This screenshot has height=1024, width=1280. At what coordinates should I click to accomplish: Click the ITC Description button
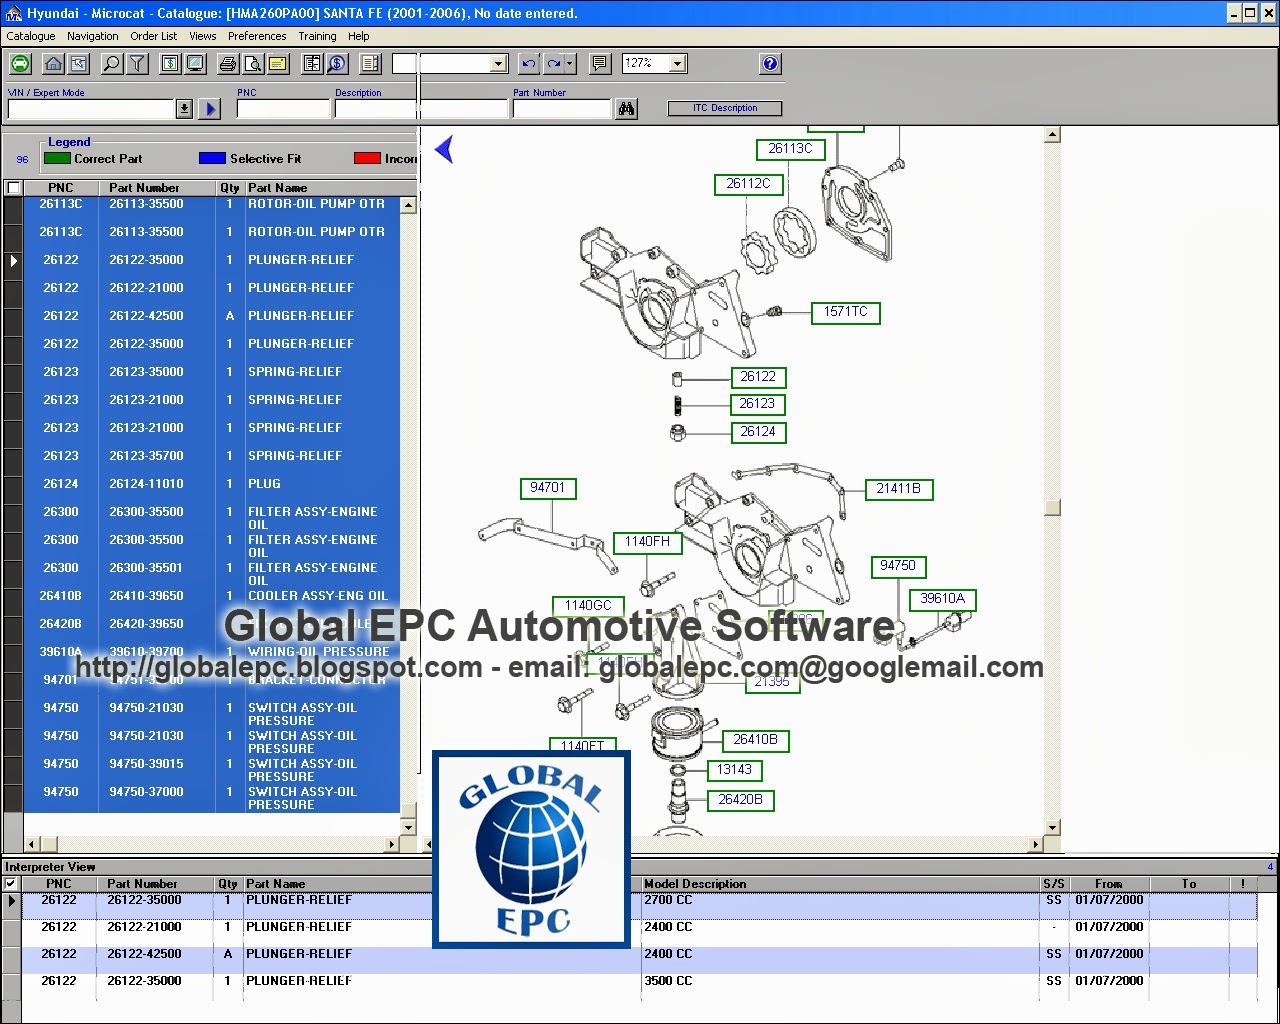tap(725, 108)
